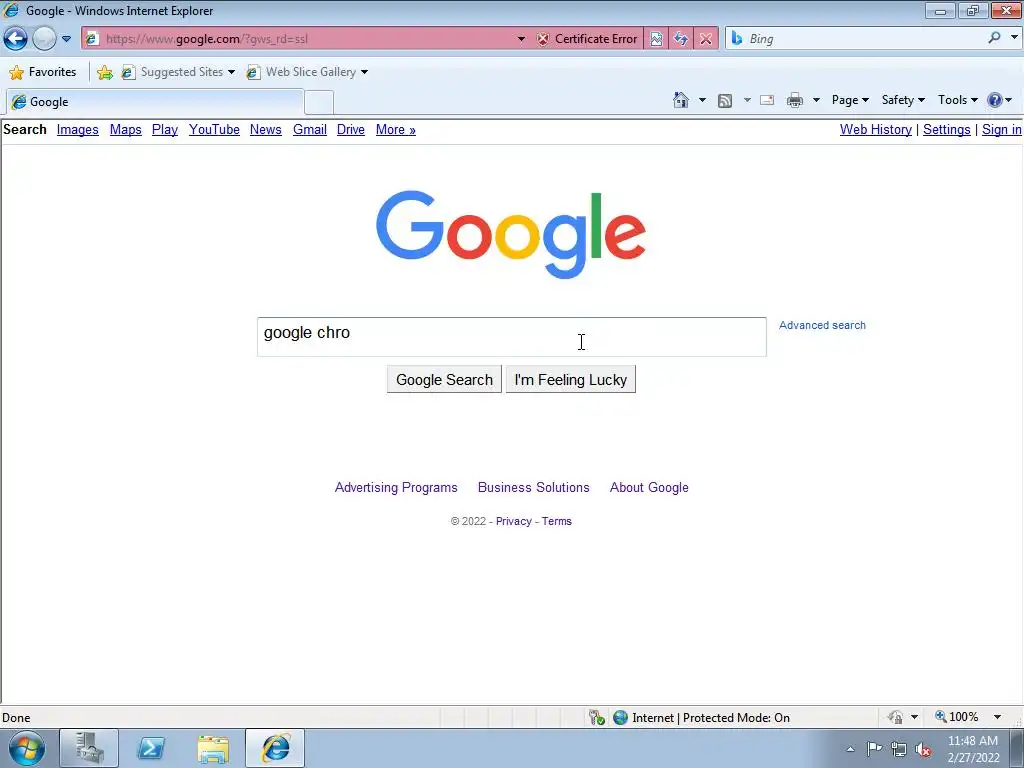
Task: Open the Advanced search link
Action: click(x=822, y=325)
